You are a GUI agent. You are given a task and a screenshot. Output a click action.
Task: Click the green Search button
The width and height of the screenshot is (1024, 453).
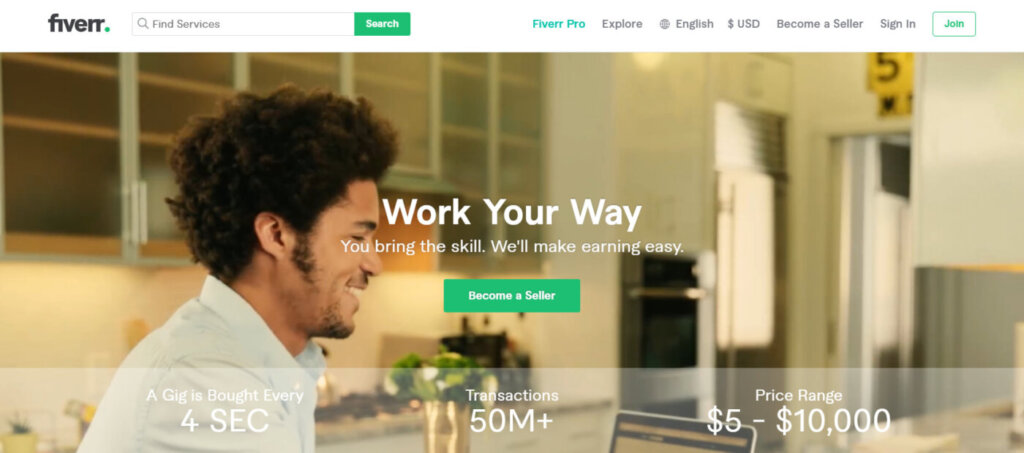(382, 23)
